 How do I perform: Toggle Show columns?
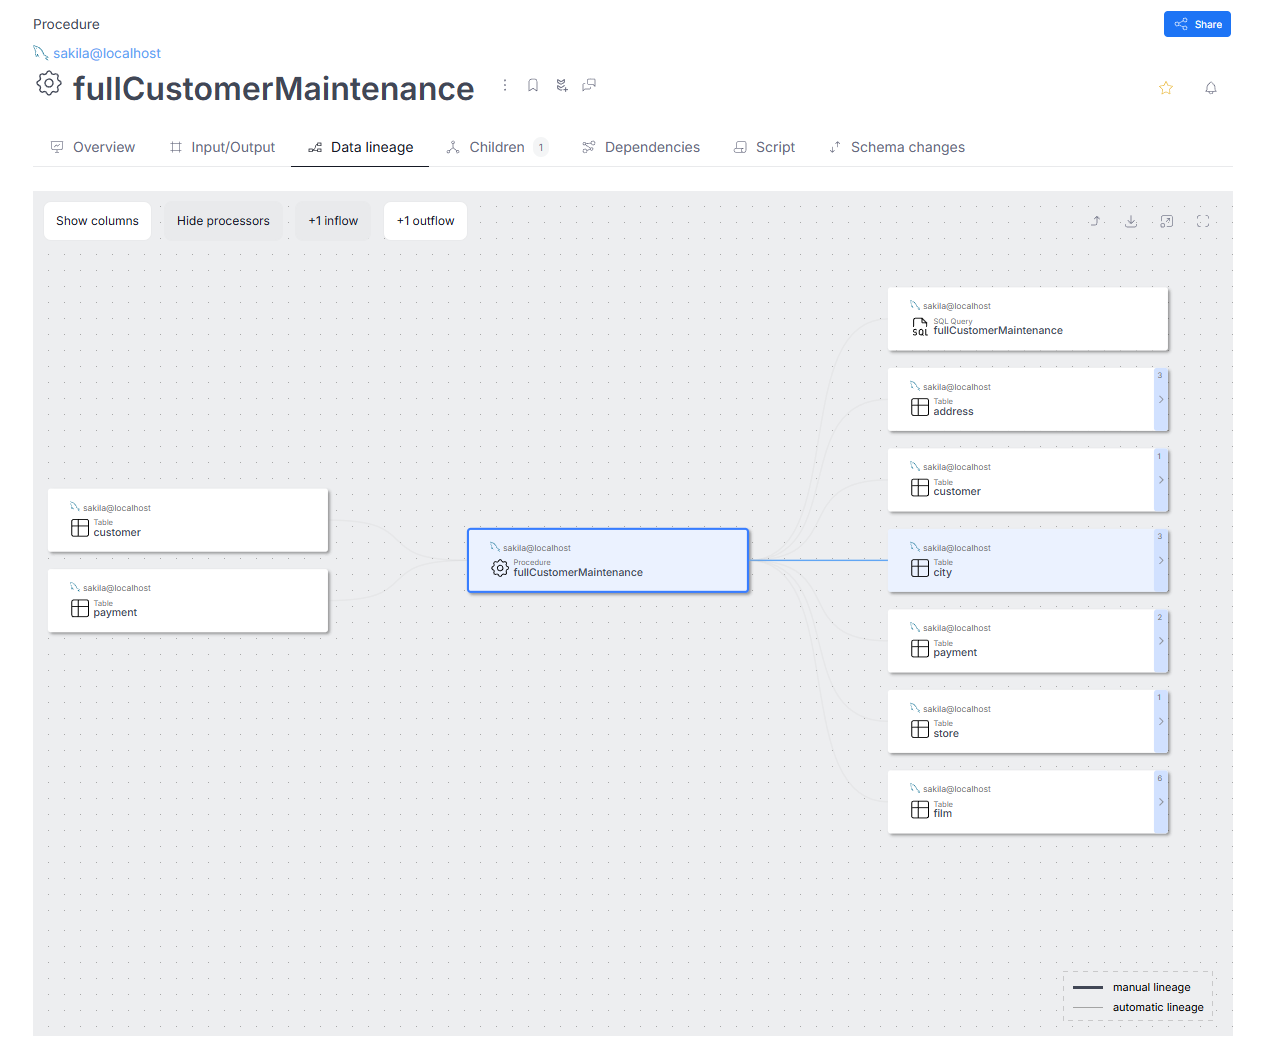[97, 221]
